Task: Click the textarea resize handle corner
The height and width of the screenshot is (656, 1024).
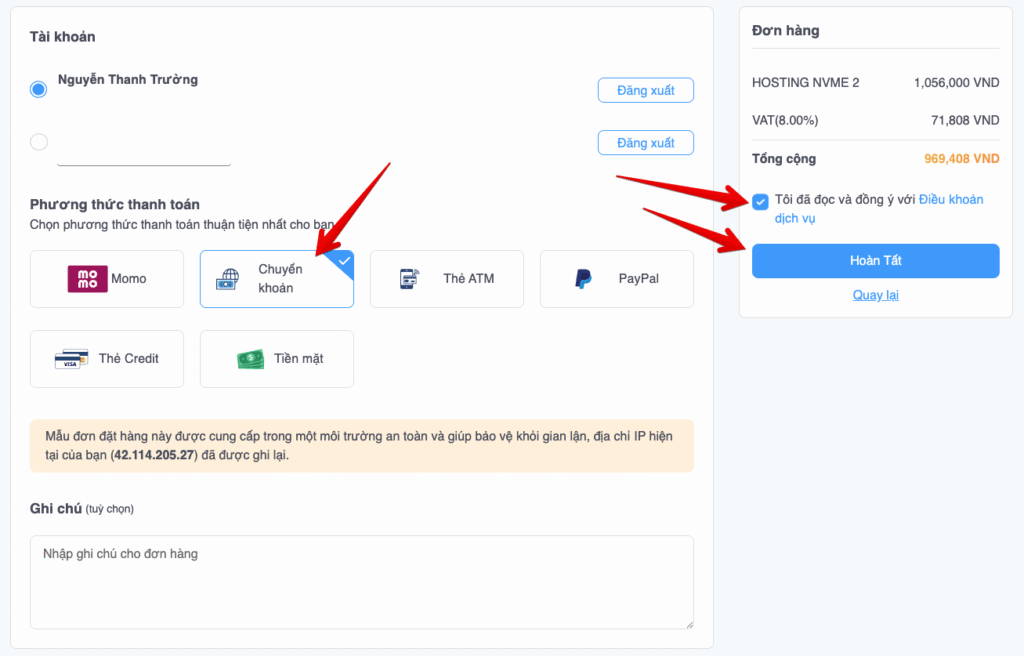Action: pyautogui.click(x=688, y=624)
